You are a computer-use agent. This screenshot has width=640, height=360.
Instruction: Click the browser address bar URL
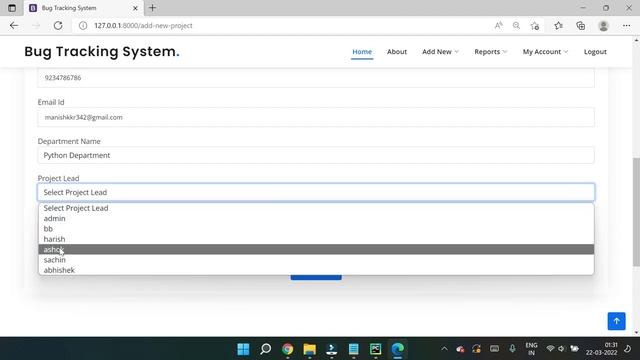tap(143, 26)
